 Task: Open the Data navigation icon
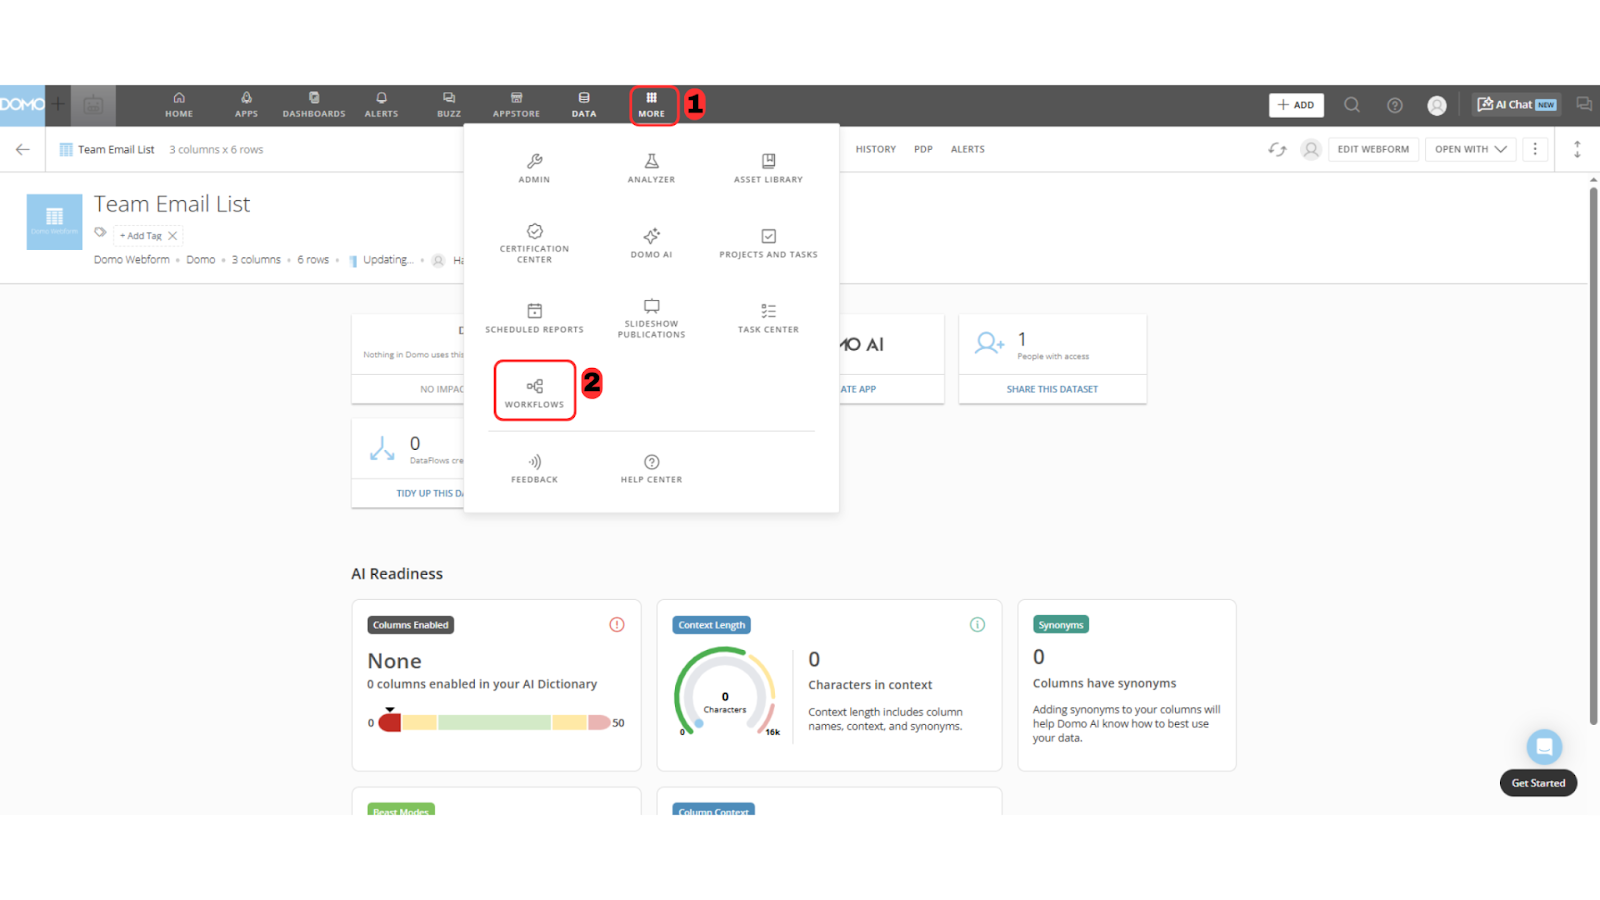point(584,105)
